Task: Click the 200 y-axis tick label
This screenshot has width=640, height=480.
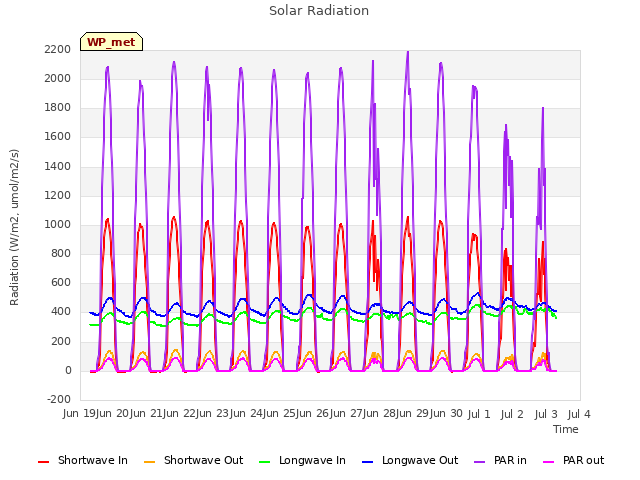Action: (61, 342)
